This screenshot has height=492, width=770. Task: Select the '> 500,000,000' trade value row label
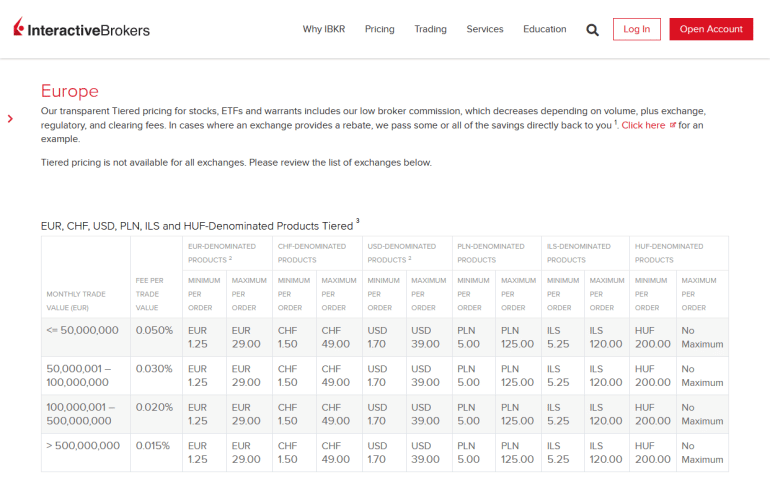click(83, 445)
